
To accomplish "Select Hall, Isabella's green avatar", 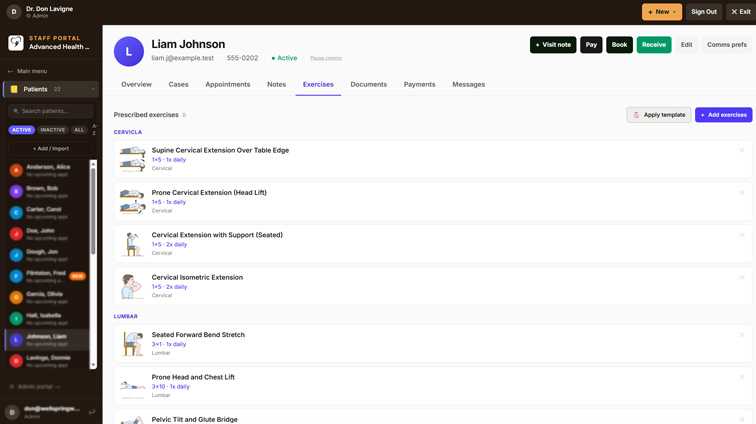I will (x=16, y=319).
